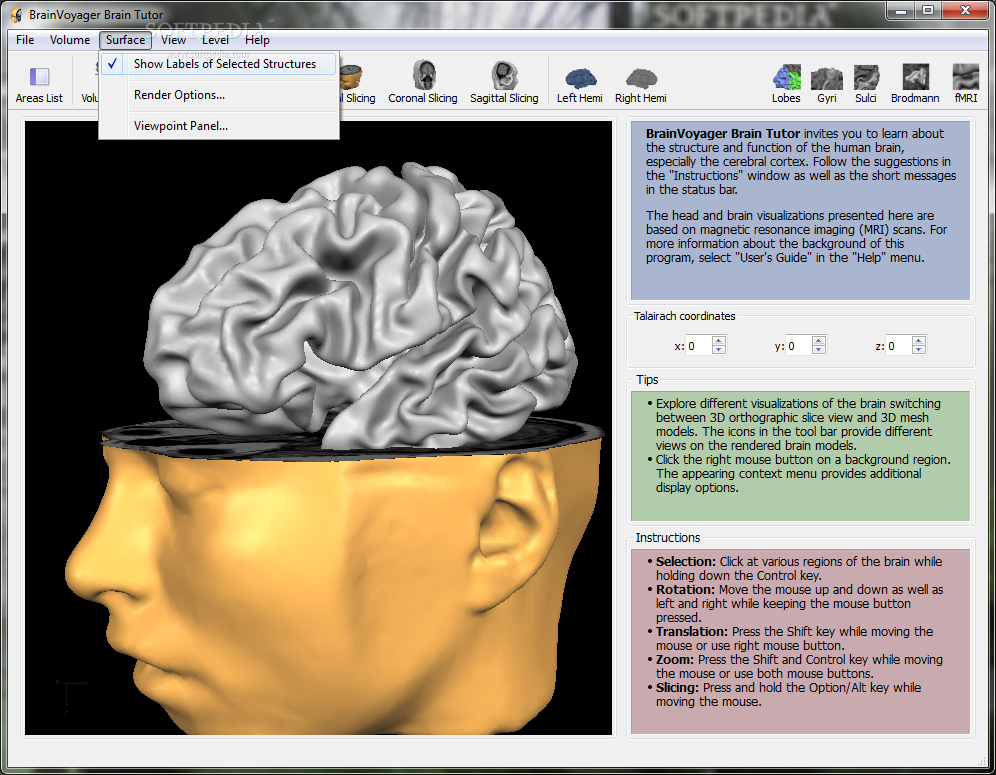Click the 'Talairach coordinates' group label

(x=685, y=316)
